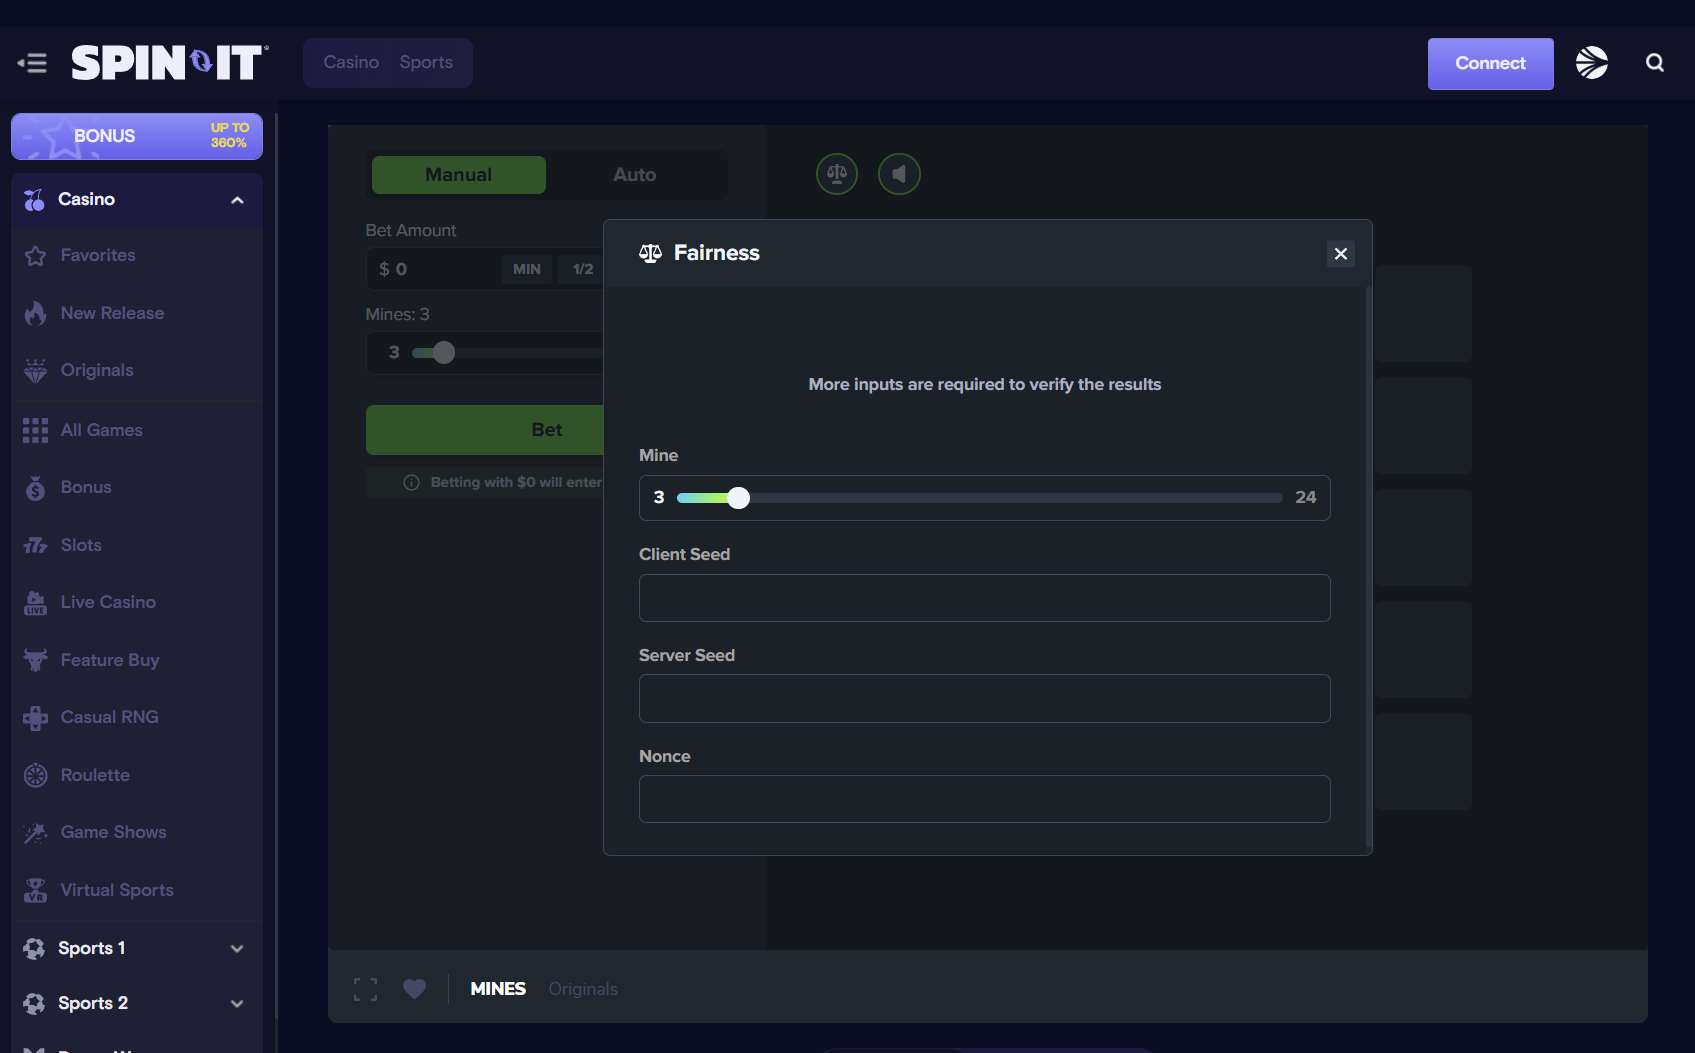Screen dimensions: 1695x1053
Task: Open Live Casino in the sidebar
Action: [x=108, y=602]
